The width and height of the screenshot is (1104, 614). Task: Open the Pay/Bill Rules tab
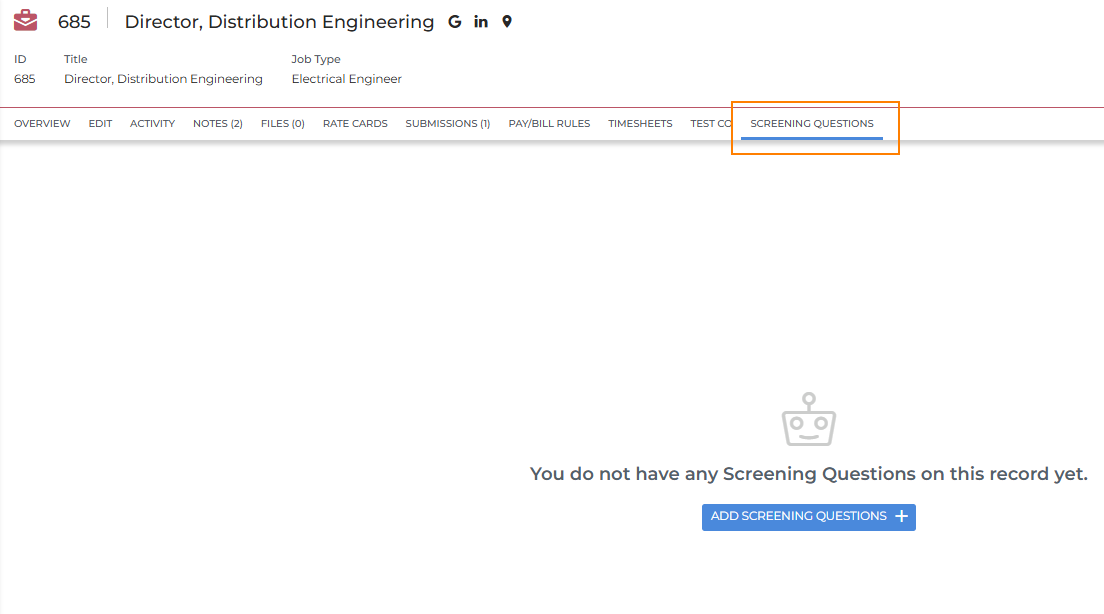(549, 123)
